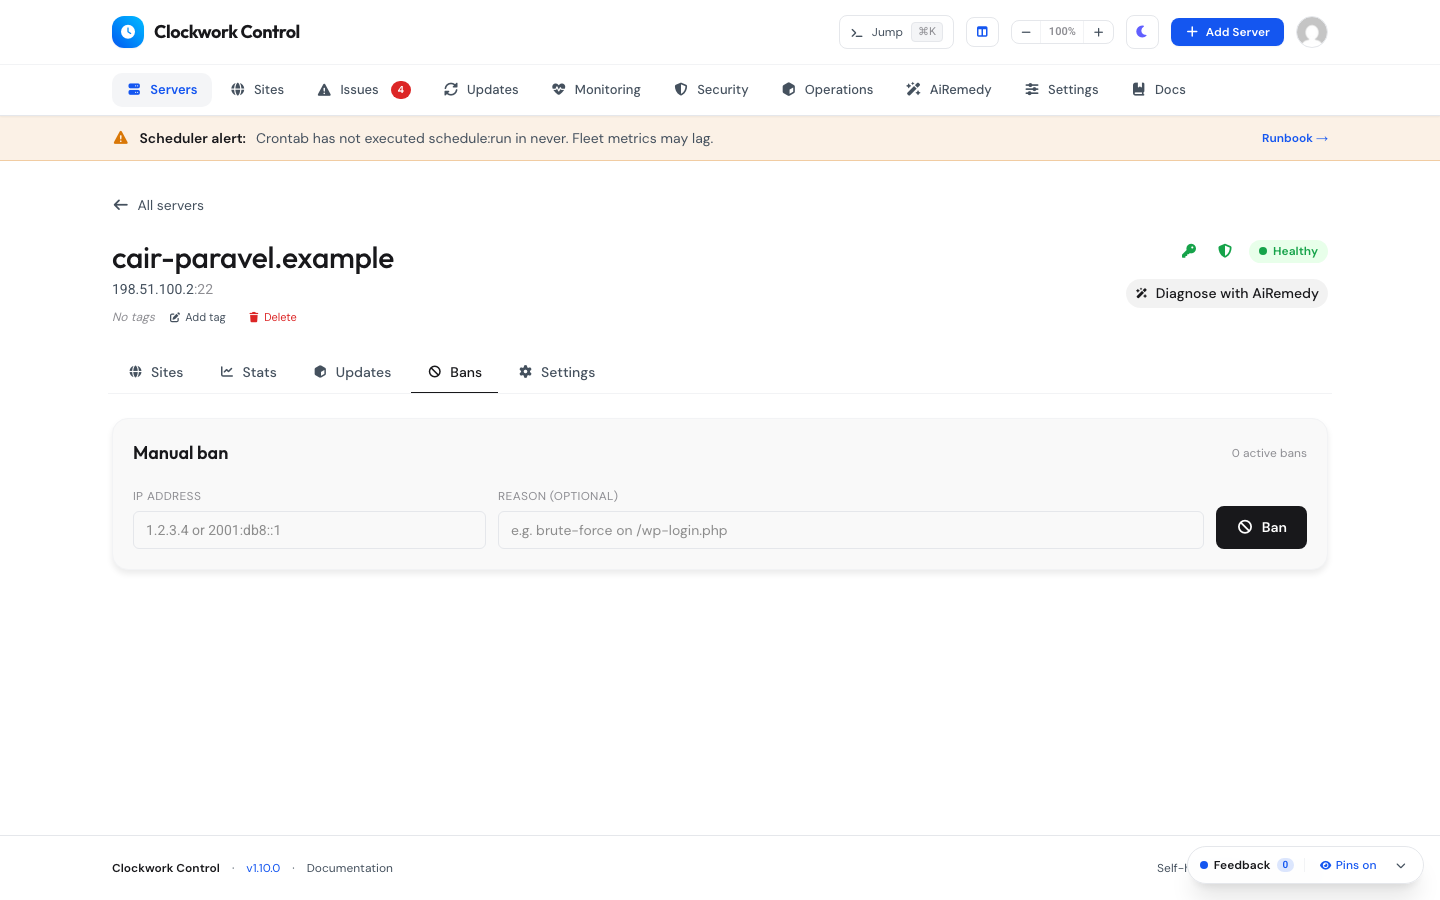The image size is (1440, 900).
Task: Open the Operations nav item
Action: pos(827,90)
